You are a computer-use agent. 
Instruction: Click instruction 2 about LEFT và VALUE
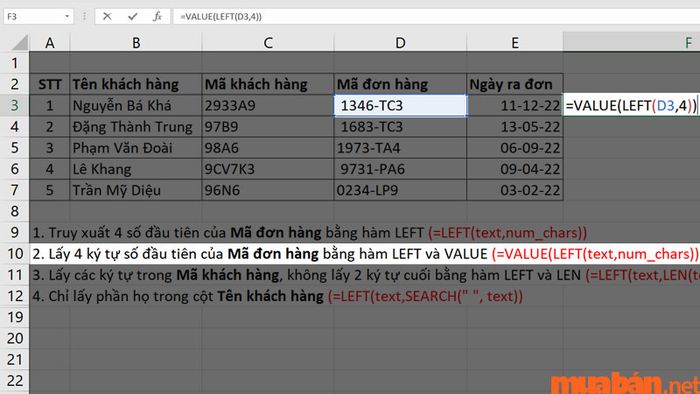coord(365,253)
